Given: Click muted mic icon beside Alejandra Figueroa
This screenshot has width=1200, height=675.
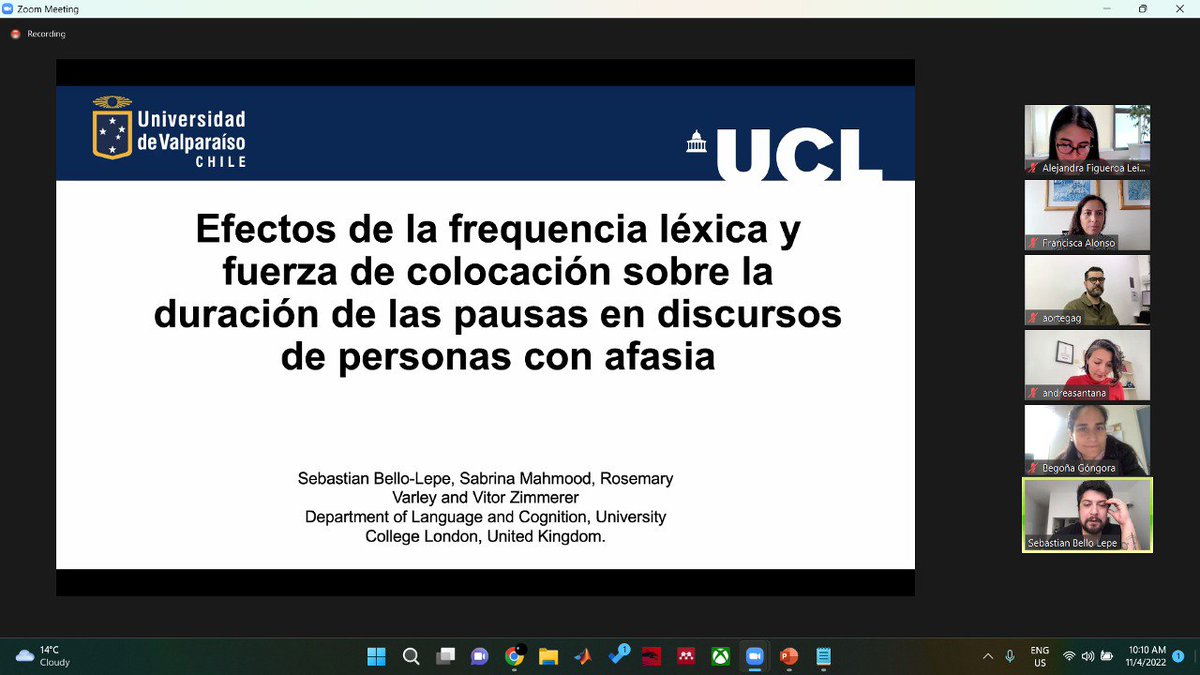Looking at the screenshot, I should [1033, 168].
